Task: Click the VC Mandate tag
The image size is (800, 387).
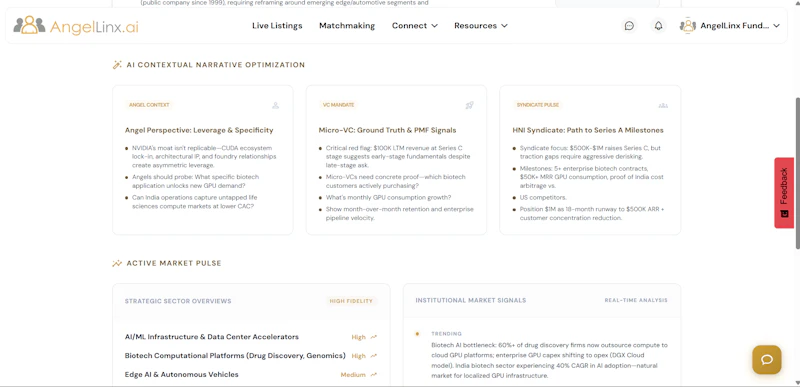Action: 338,105
